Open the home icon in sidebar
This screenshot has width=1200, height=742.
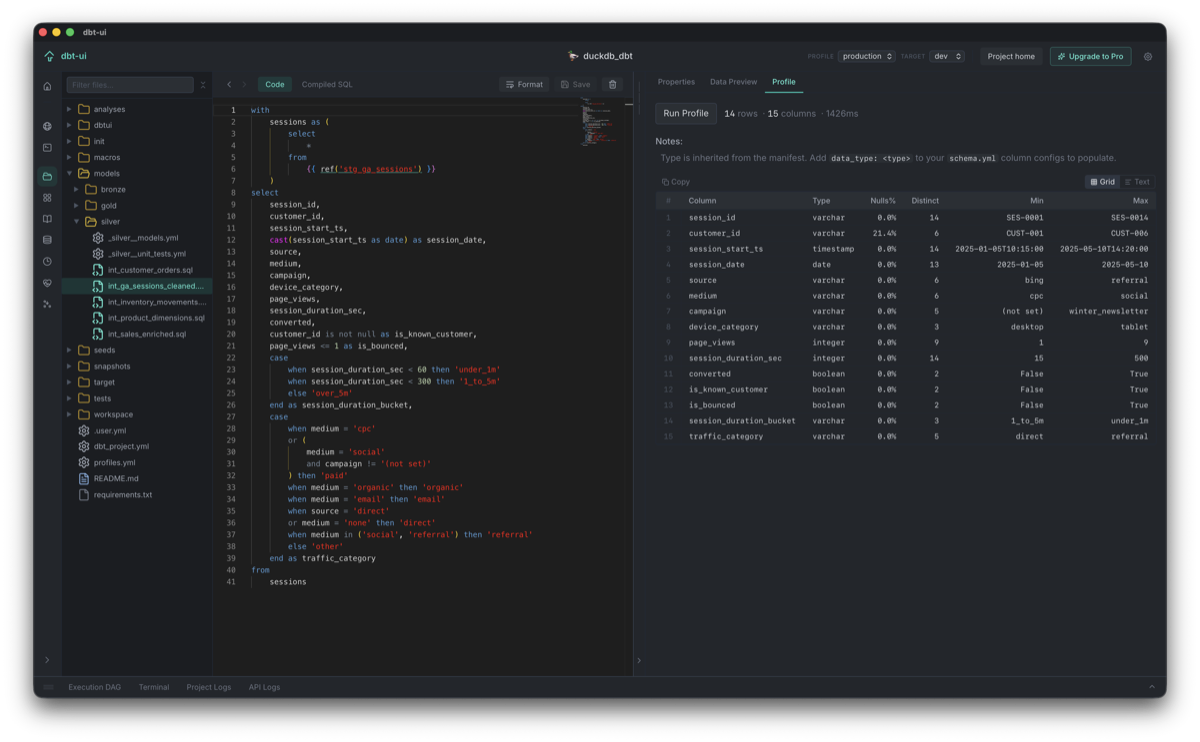pos(47,86)
